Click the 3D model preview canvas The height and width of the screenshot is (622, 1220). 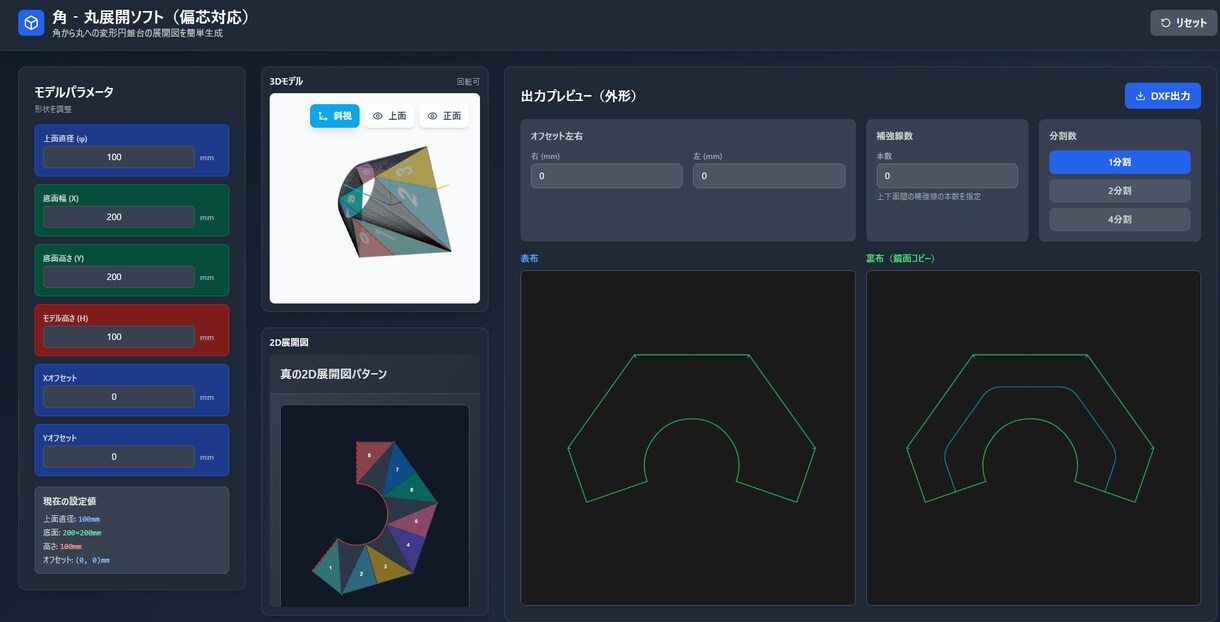pyautogui.click(x=375, y=198)
